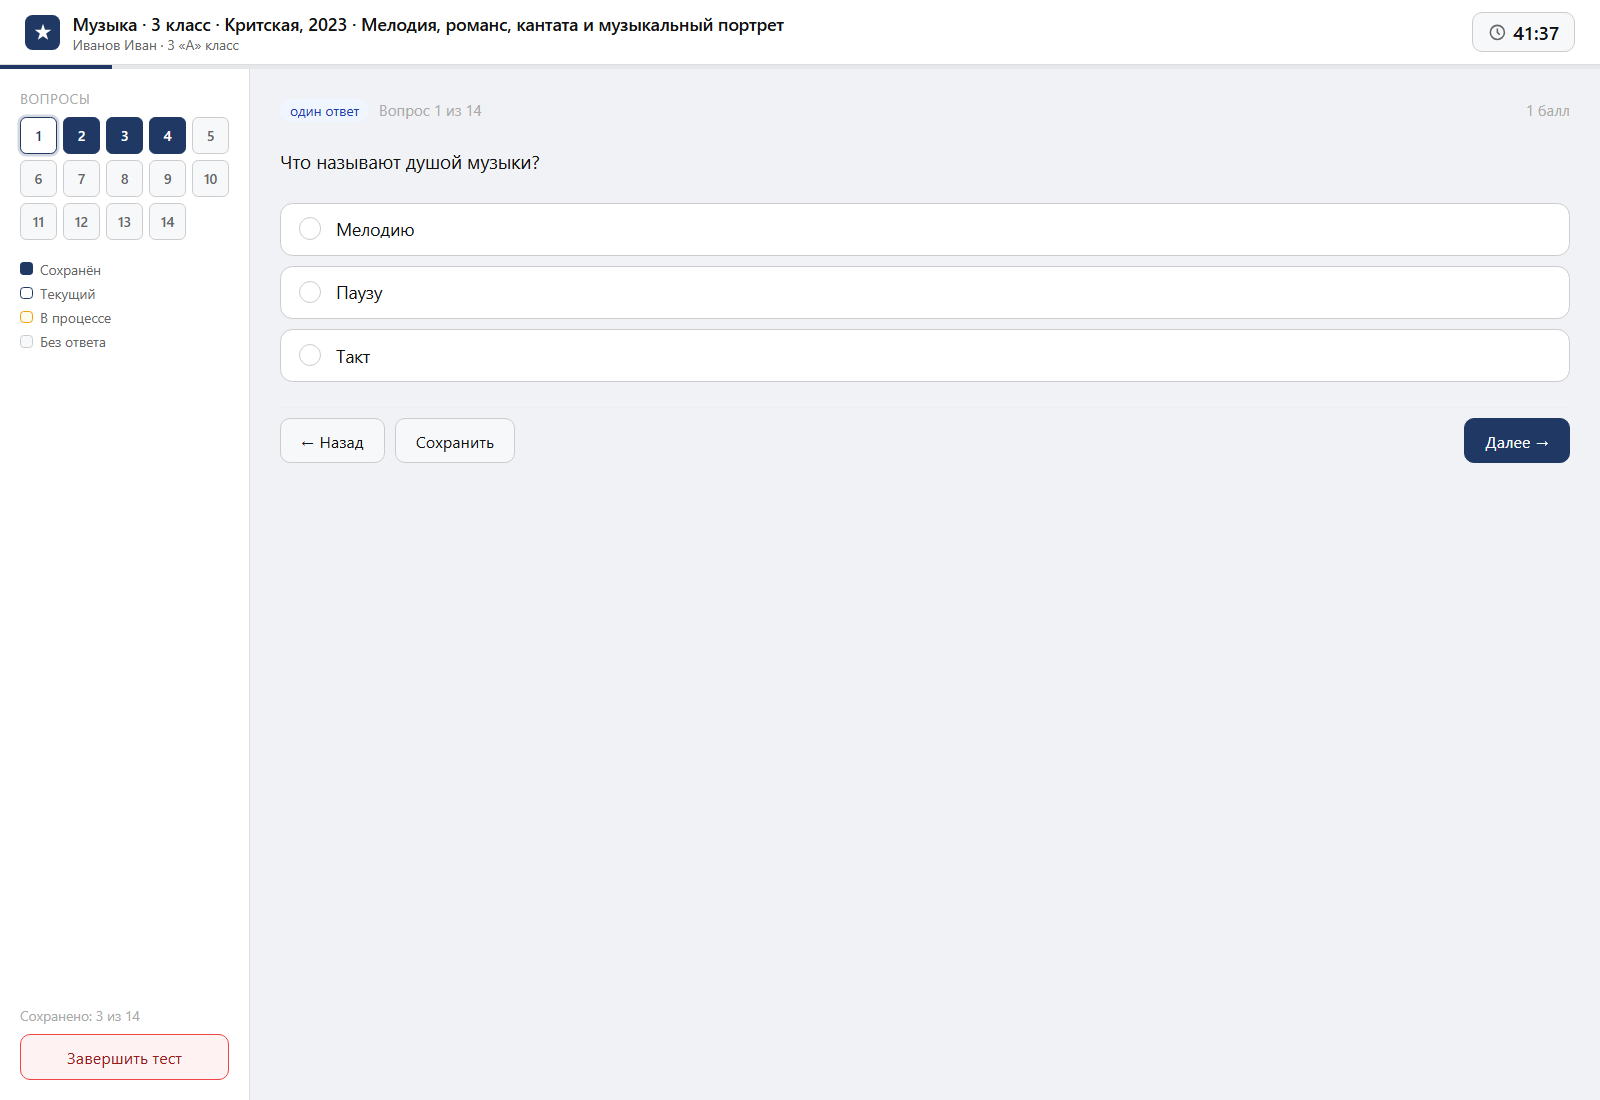Finish the test via Завершить тест
Screen dimensions: 1600x1100
[124, 1057]
